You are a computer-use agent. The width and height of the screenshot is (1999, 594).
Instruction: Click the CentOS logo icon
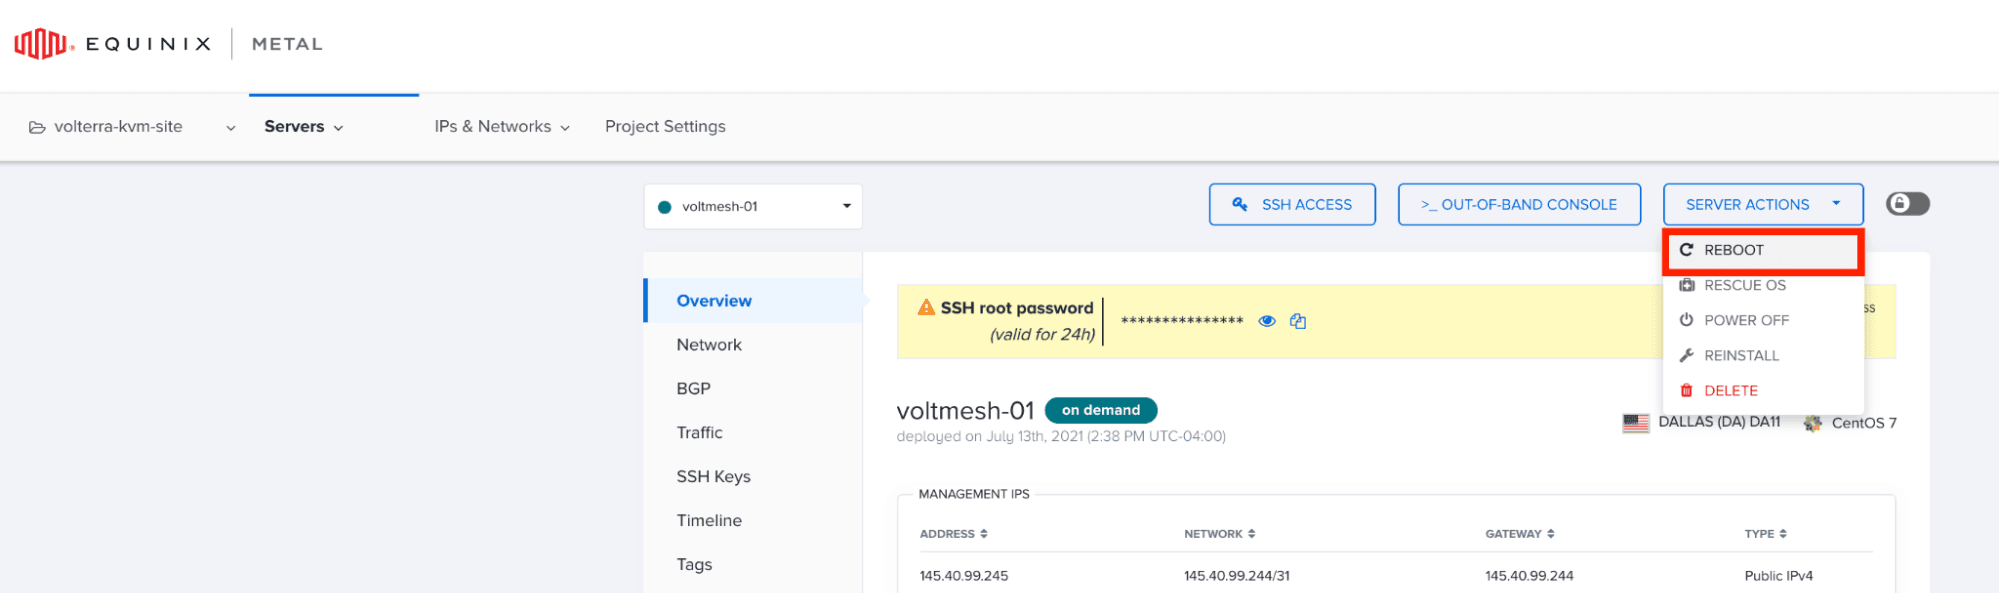click(1812, 423)
